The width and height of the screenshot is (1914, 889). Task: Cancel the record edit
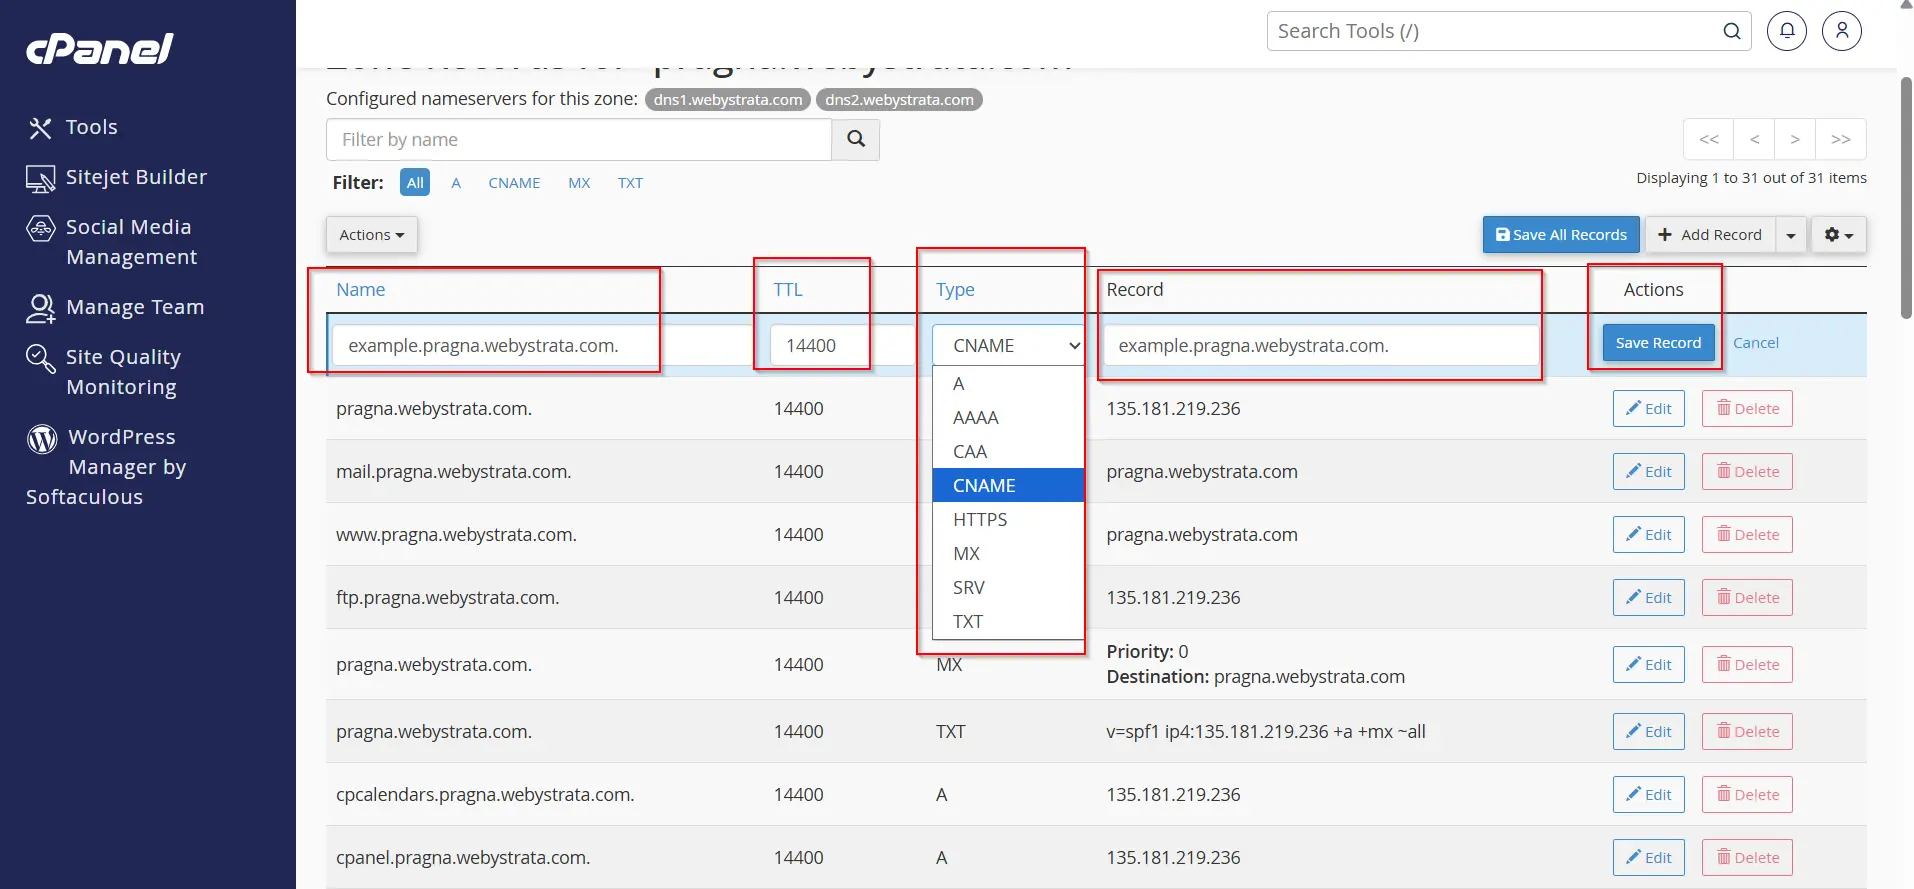tap(1755, 343)
